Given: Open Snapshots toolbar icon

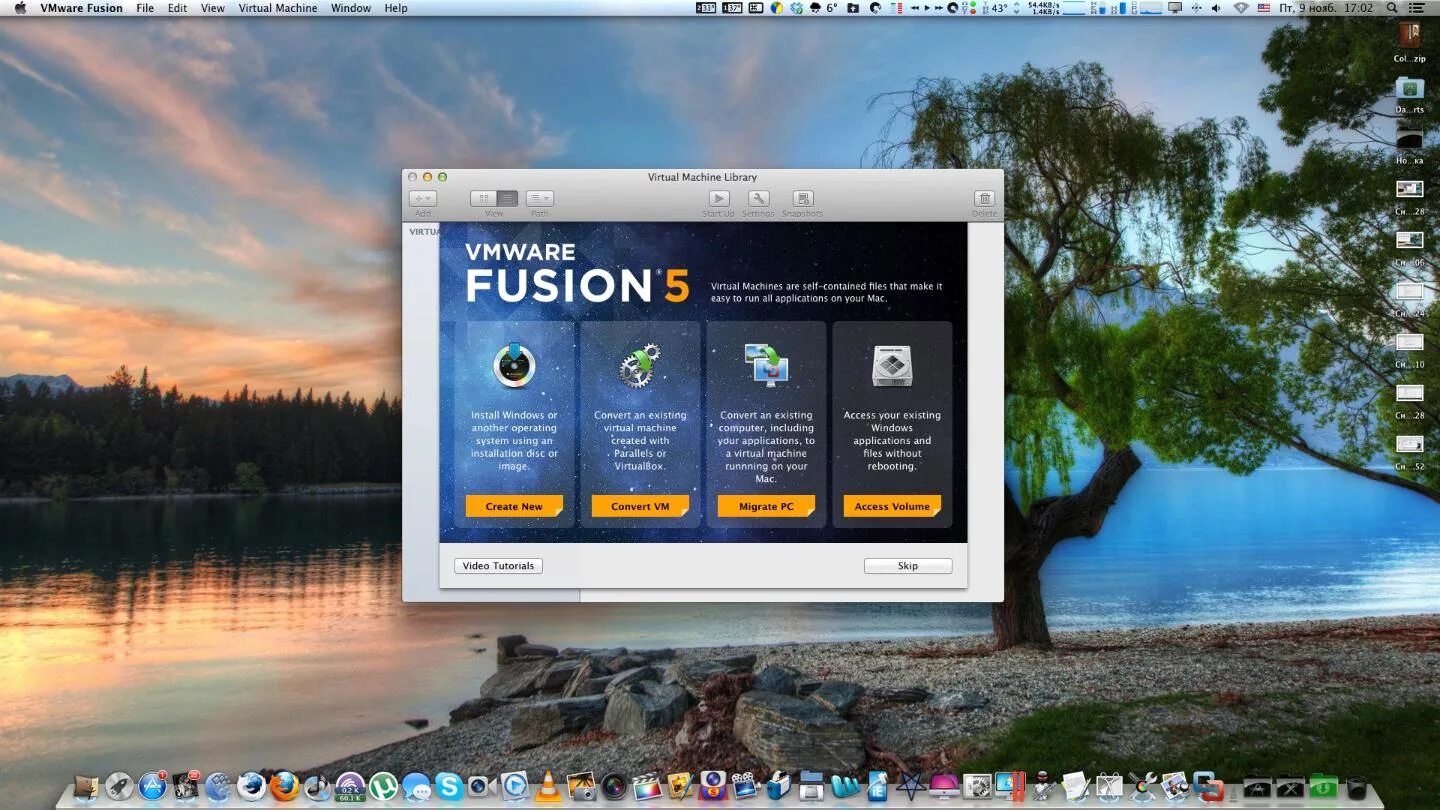Looking at the screenshot, I should point(803,199).
